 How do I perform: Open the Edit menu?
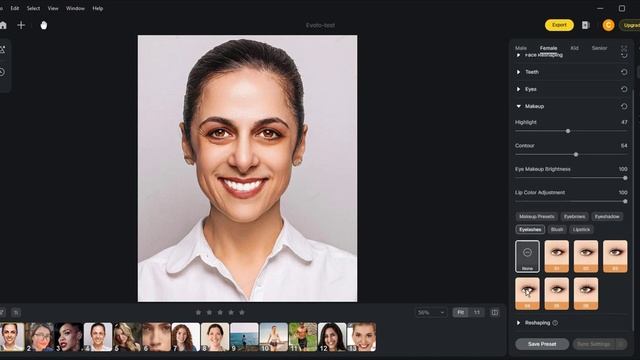[x=15, y=8]
